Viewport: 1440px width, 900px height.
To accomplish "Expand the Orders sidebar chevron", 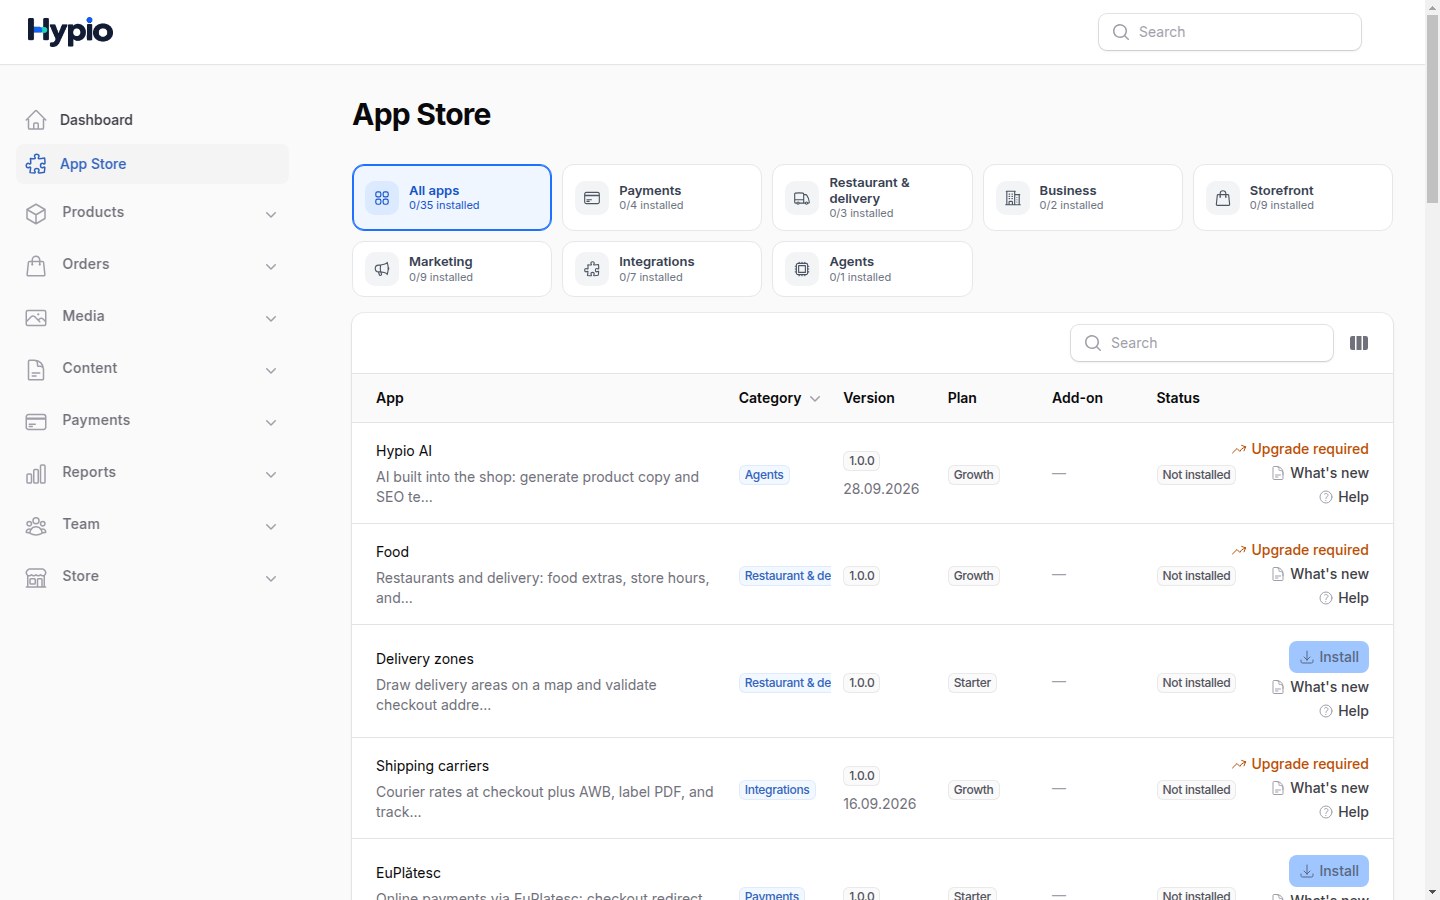I will pos(271,266).
